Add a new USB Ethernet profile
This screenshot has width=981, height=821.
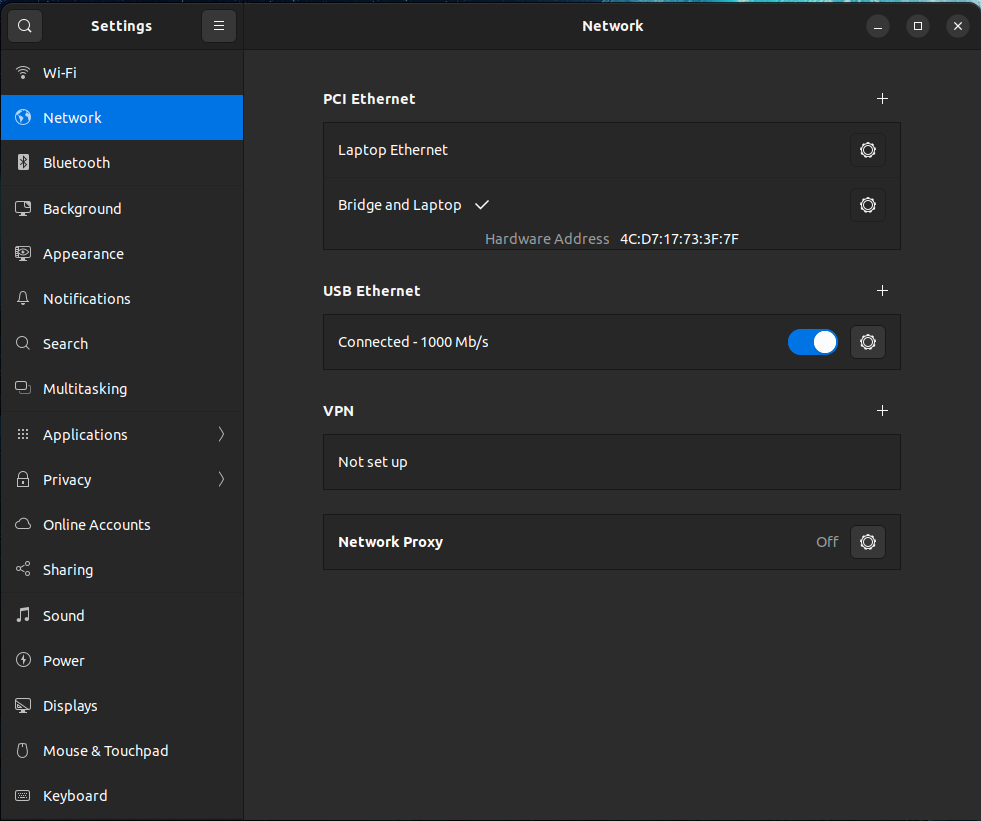click(x=882, y=291)
